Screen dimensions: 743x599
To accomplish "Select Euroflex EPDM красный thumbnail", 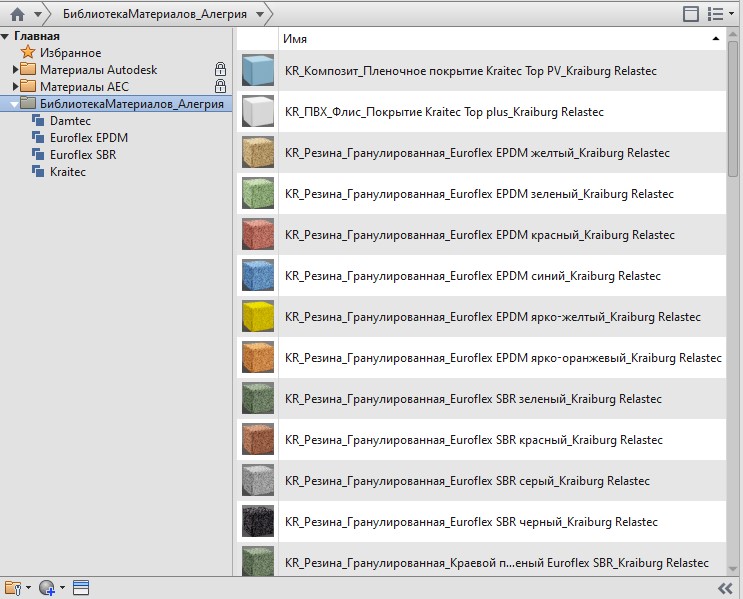I will pos(258,234).
